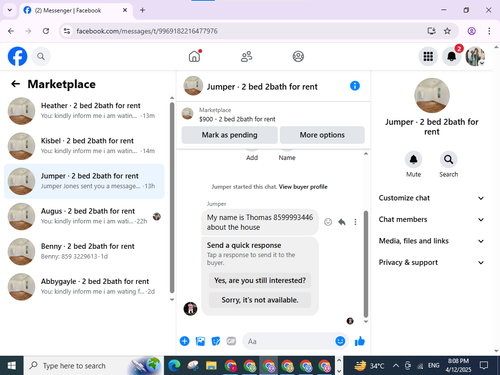Expand Chat members section
500x375 pixels.
pyautogui.click(x=431, y=219)
